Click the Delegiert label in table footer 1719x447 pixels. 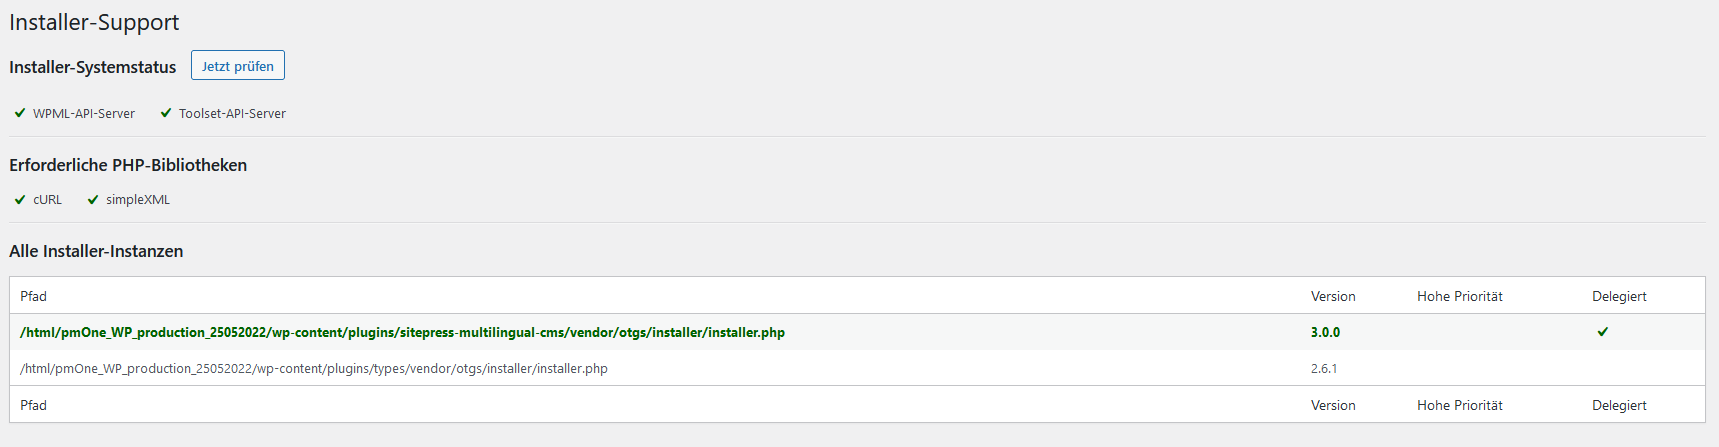pyautogui.click(x=1619, y=405)
